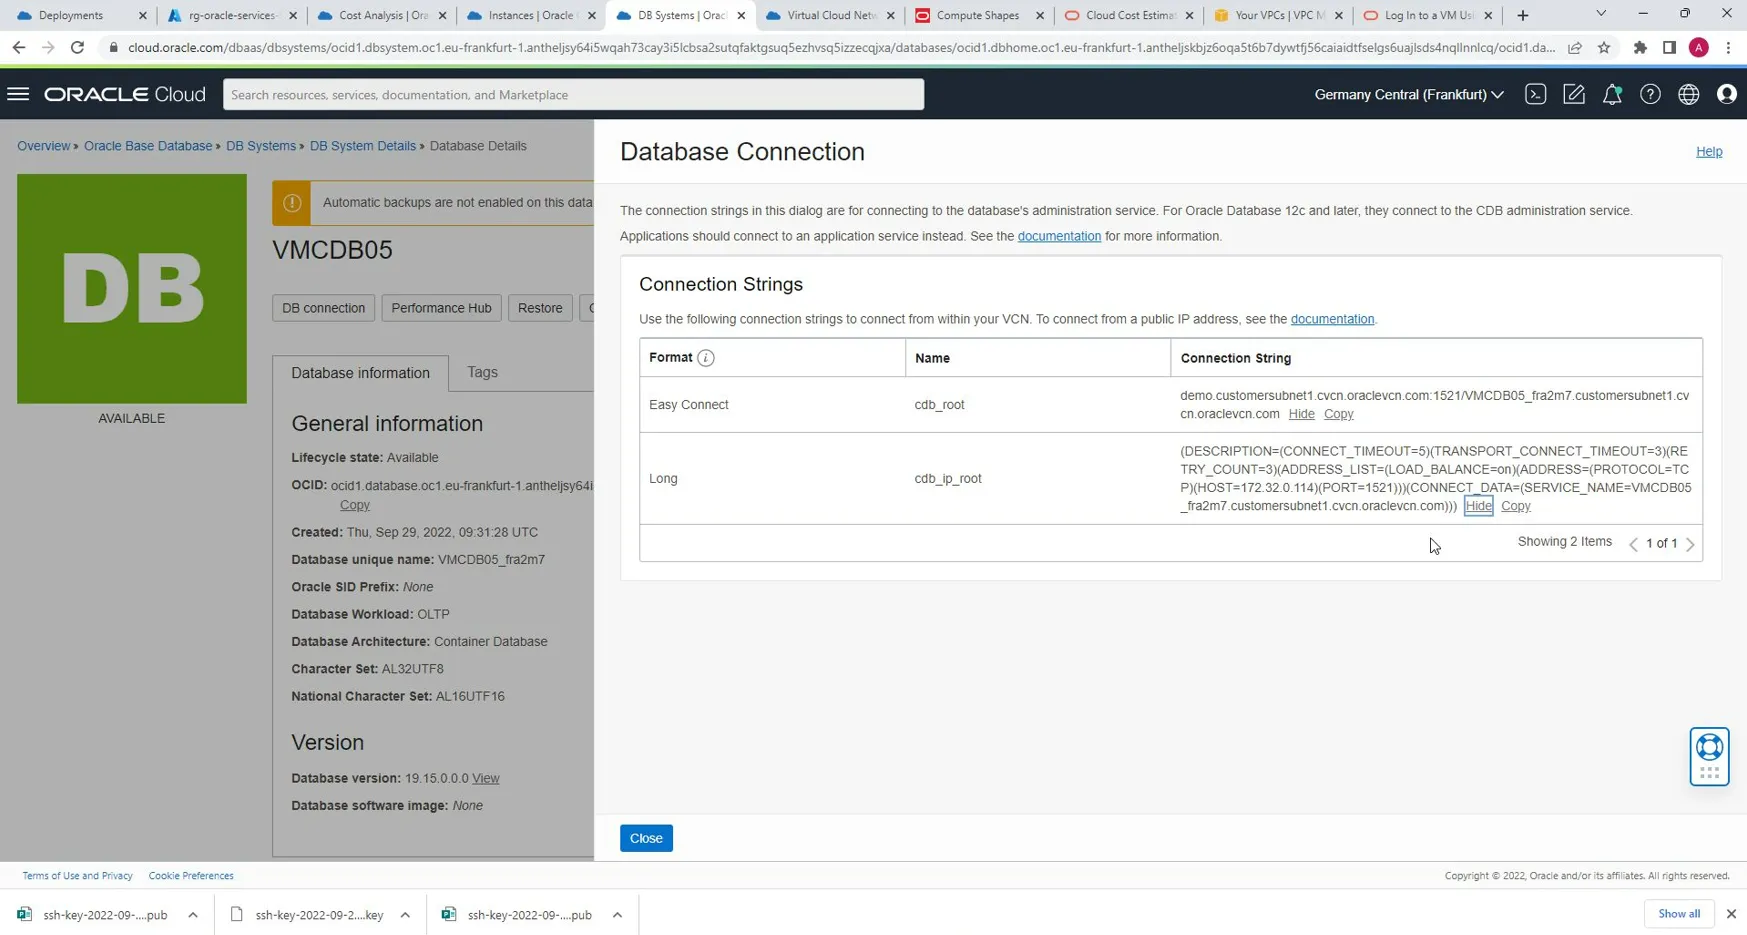Image resolution: width=1747 pixels, height=935 pixels.
Task: Expand options for the ssh-key .key download
Action: click(x=405, y=915)
